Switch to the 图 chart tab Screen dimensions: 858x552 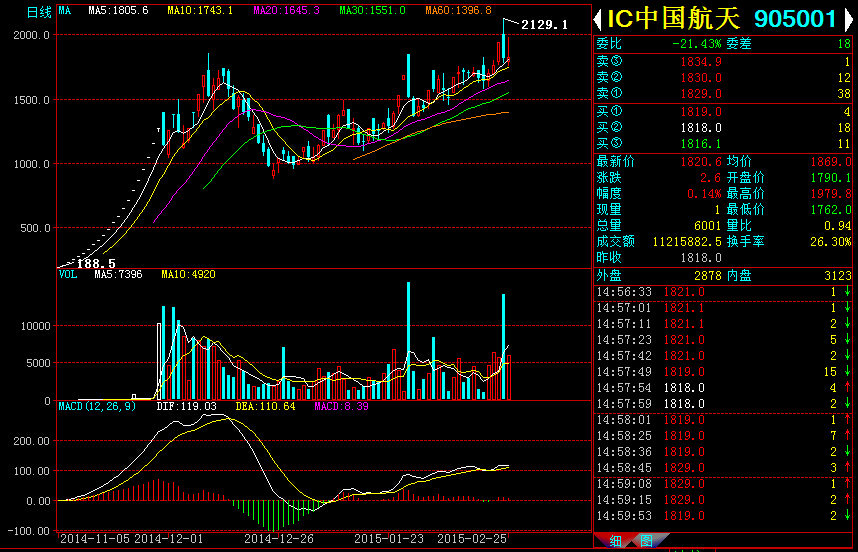646,541
